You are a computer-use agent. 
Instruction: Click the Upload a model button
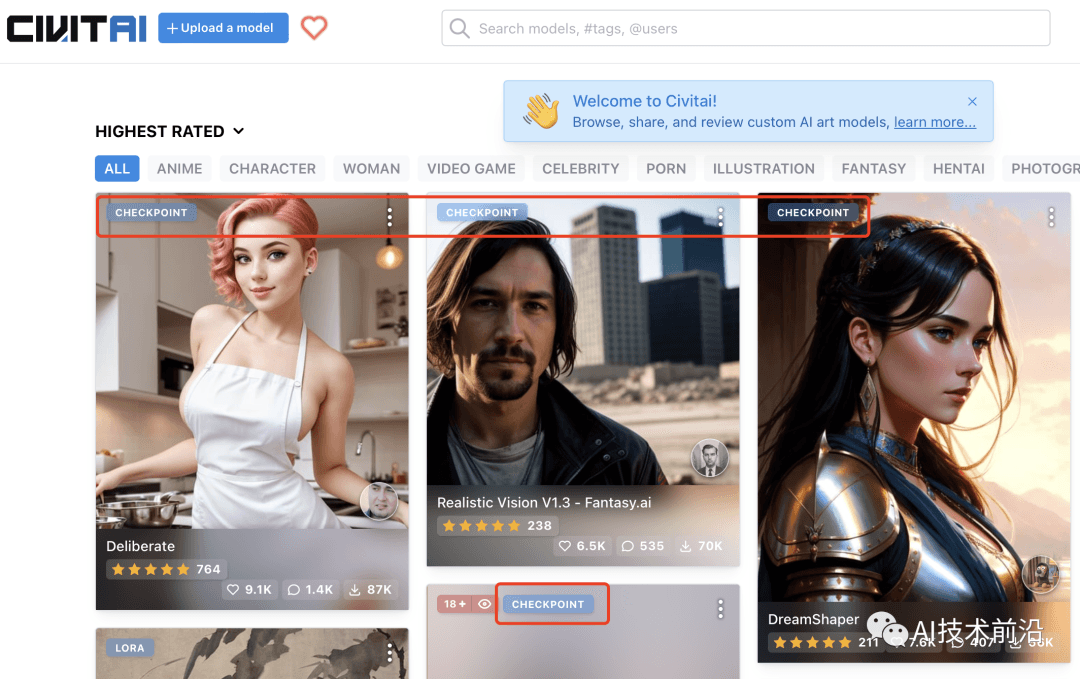click(x=223, y=28)
